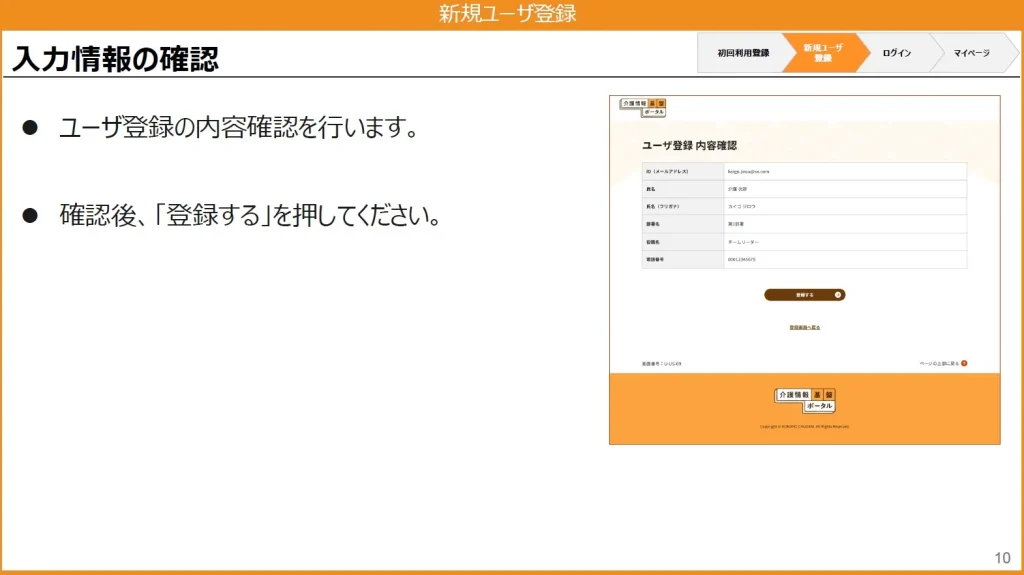The height and width of the screenshot is (575, 1024).
Task: Click the 役職名 row value チームリーダー
Action: tap(744, 242)
